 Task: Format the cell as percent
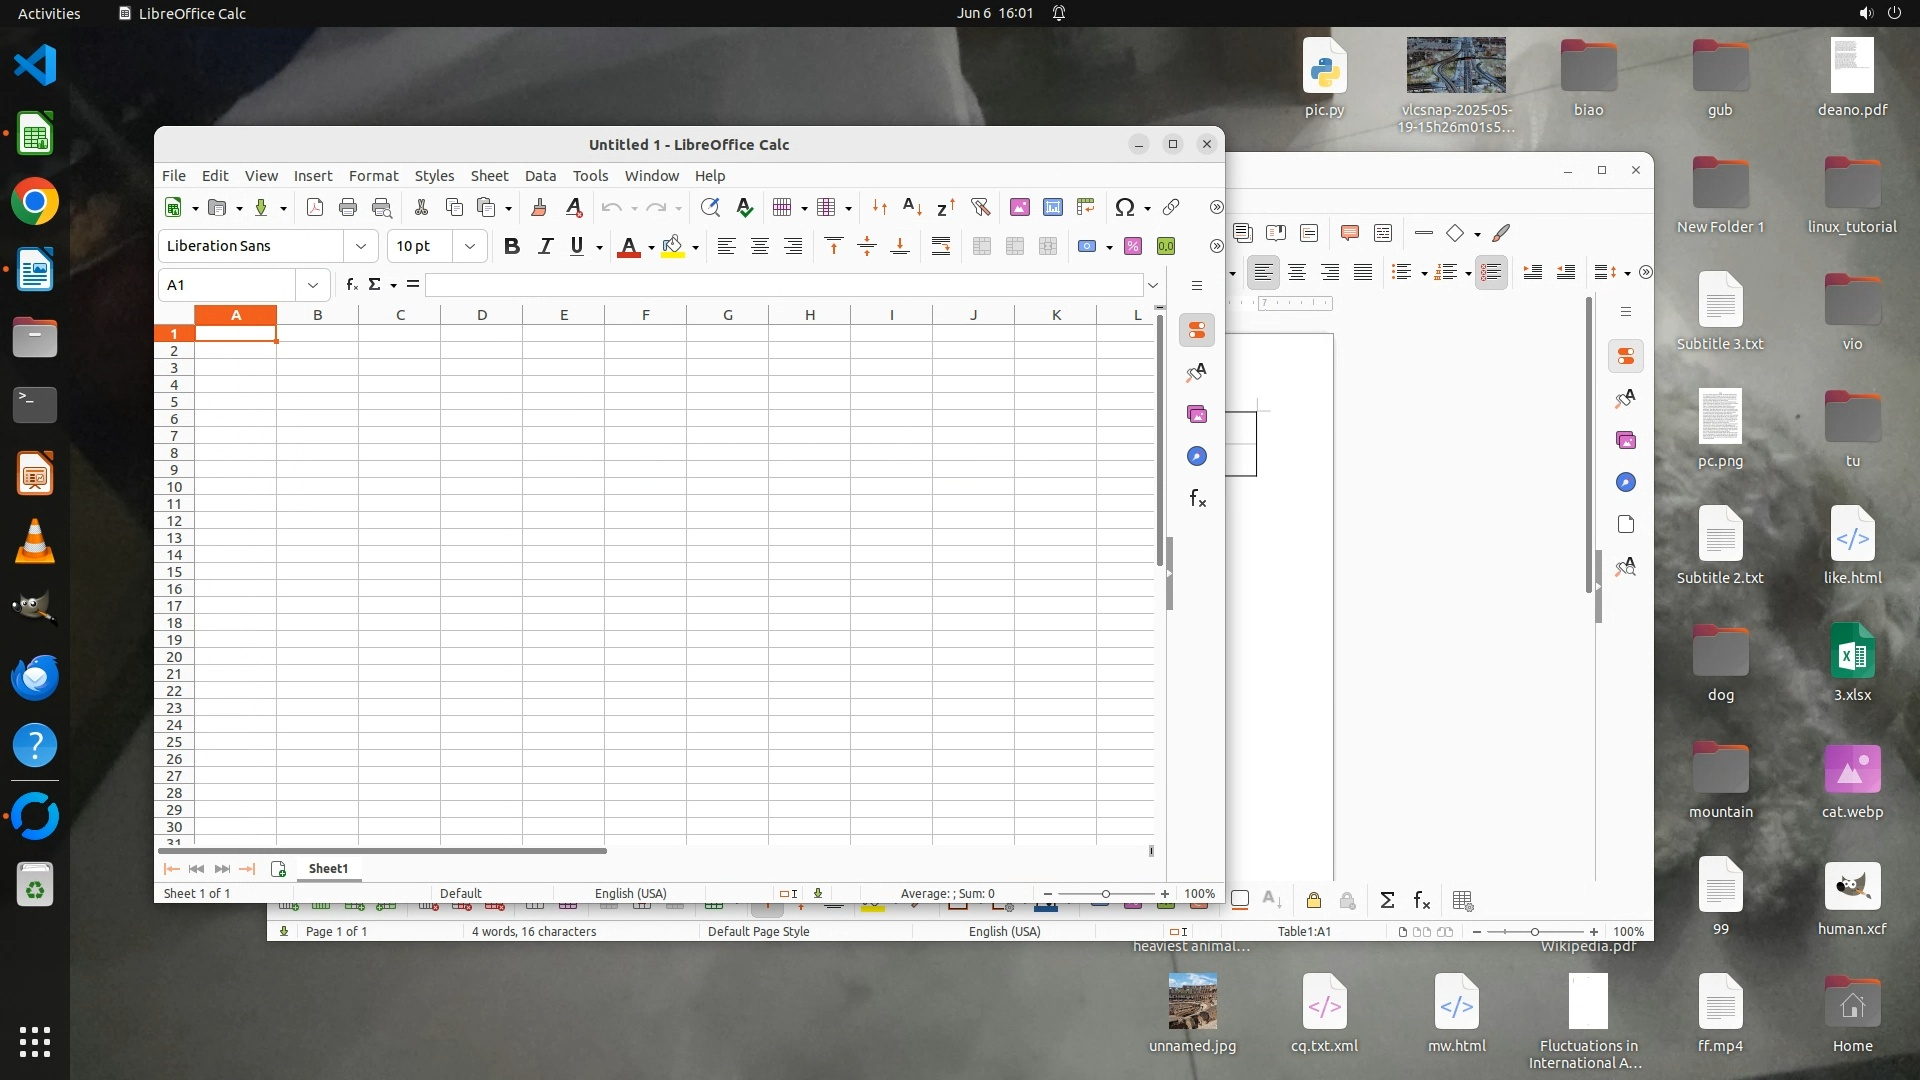point(1133,246)
